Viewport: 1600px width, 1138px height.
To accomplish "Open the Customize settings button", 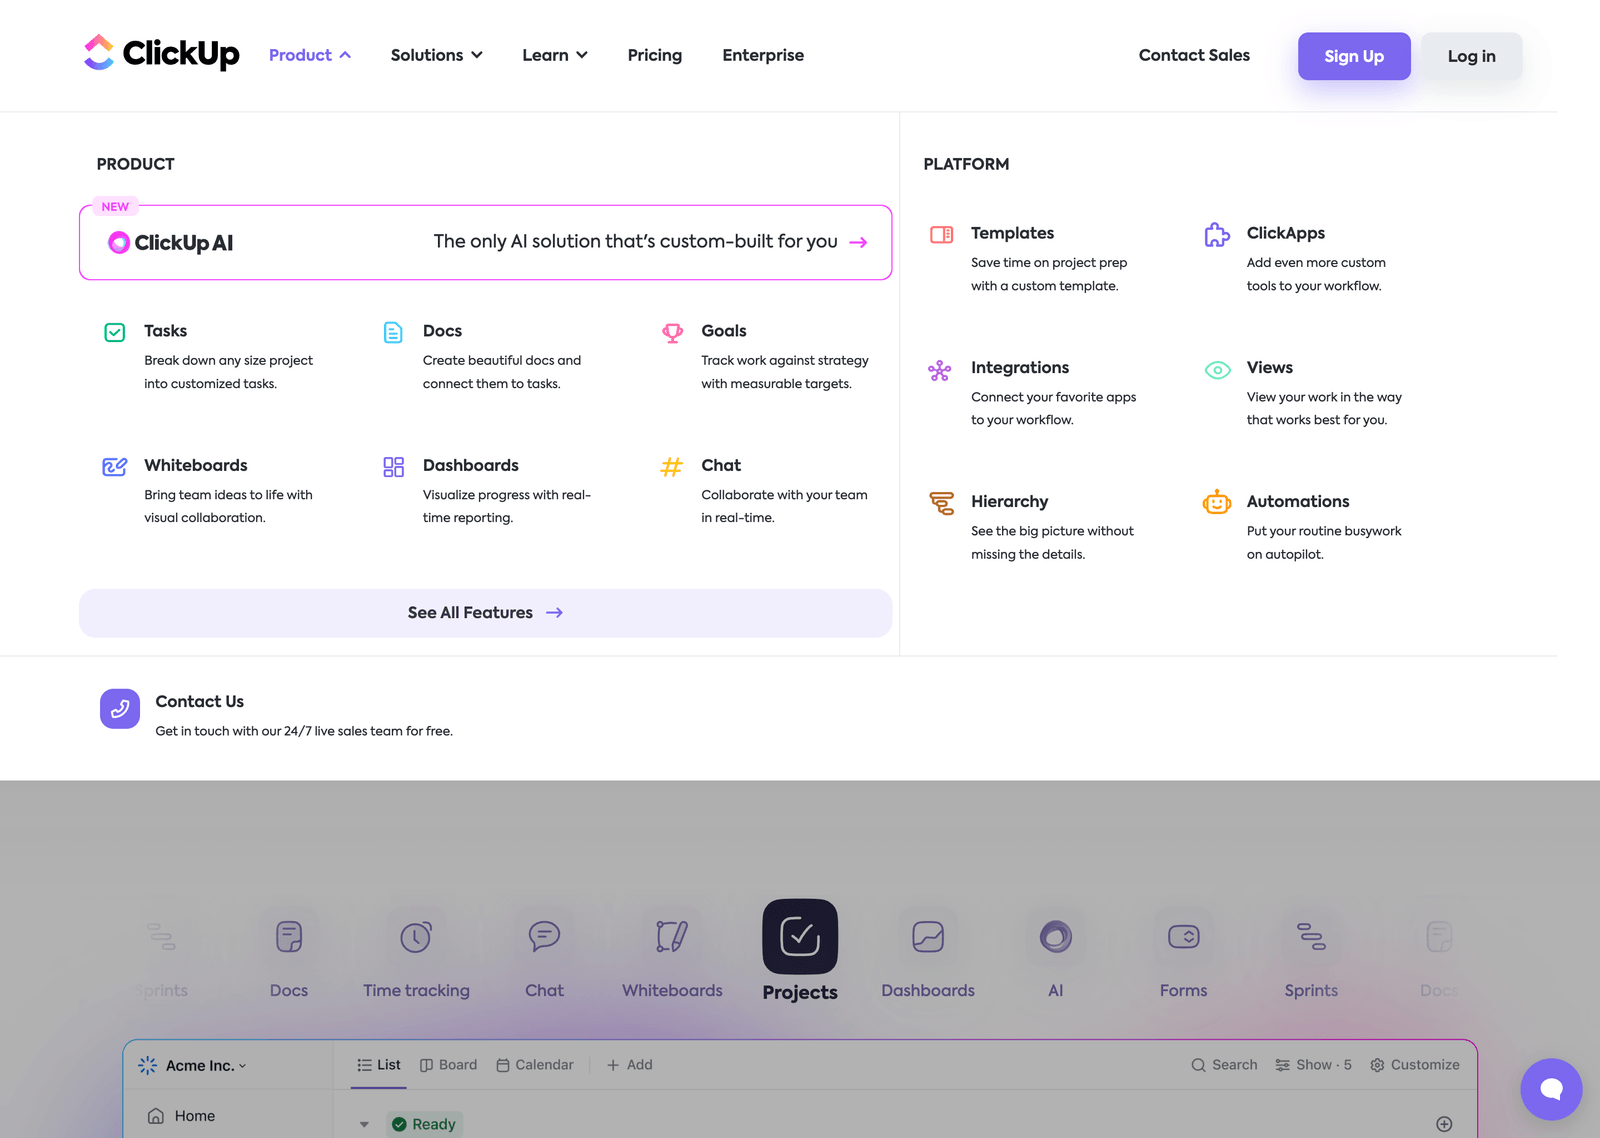I will click(x=1415, y=1065).
